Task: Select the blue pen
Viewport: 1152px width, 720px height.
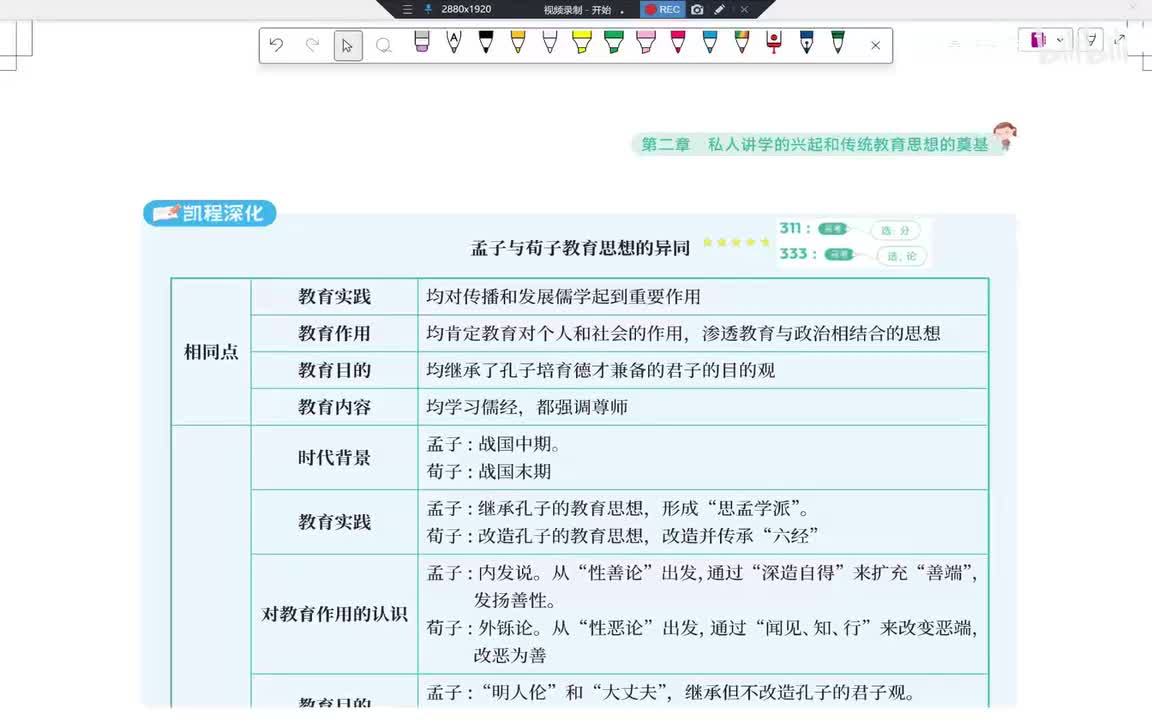Action: (710, 41)
